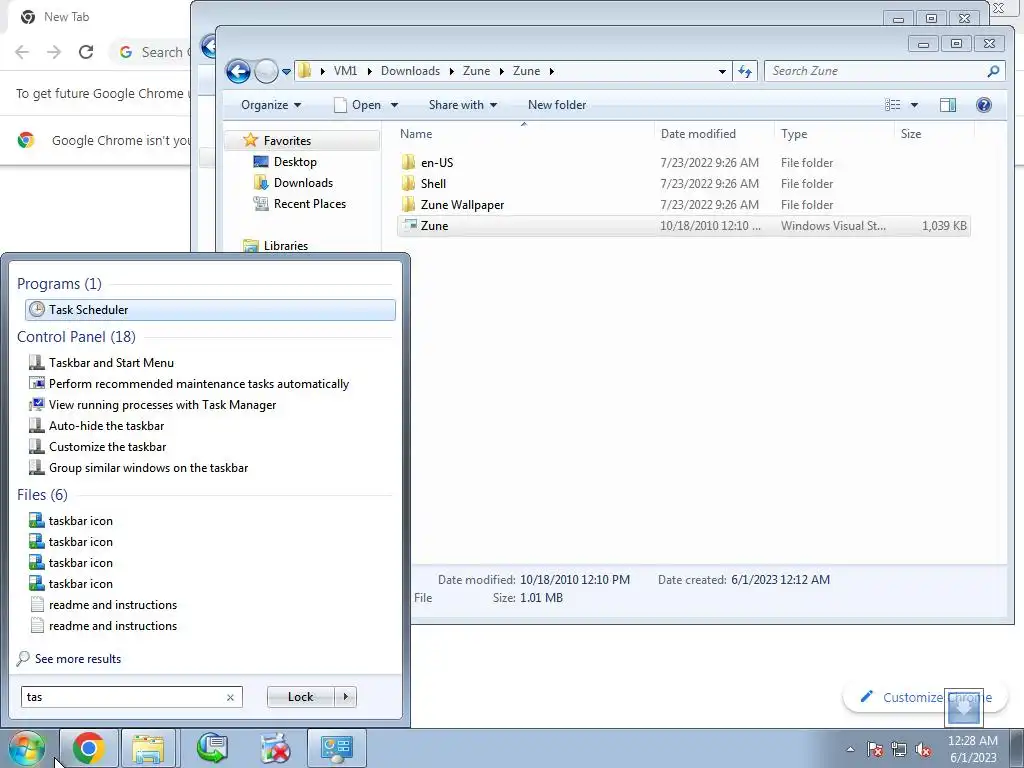Toggle the preview pane icon
Viewport: 1024px width, 768px height.
pyautogui.click(x=948, y=104)
